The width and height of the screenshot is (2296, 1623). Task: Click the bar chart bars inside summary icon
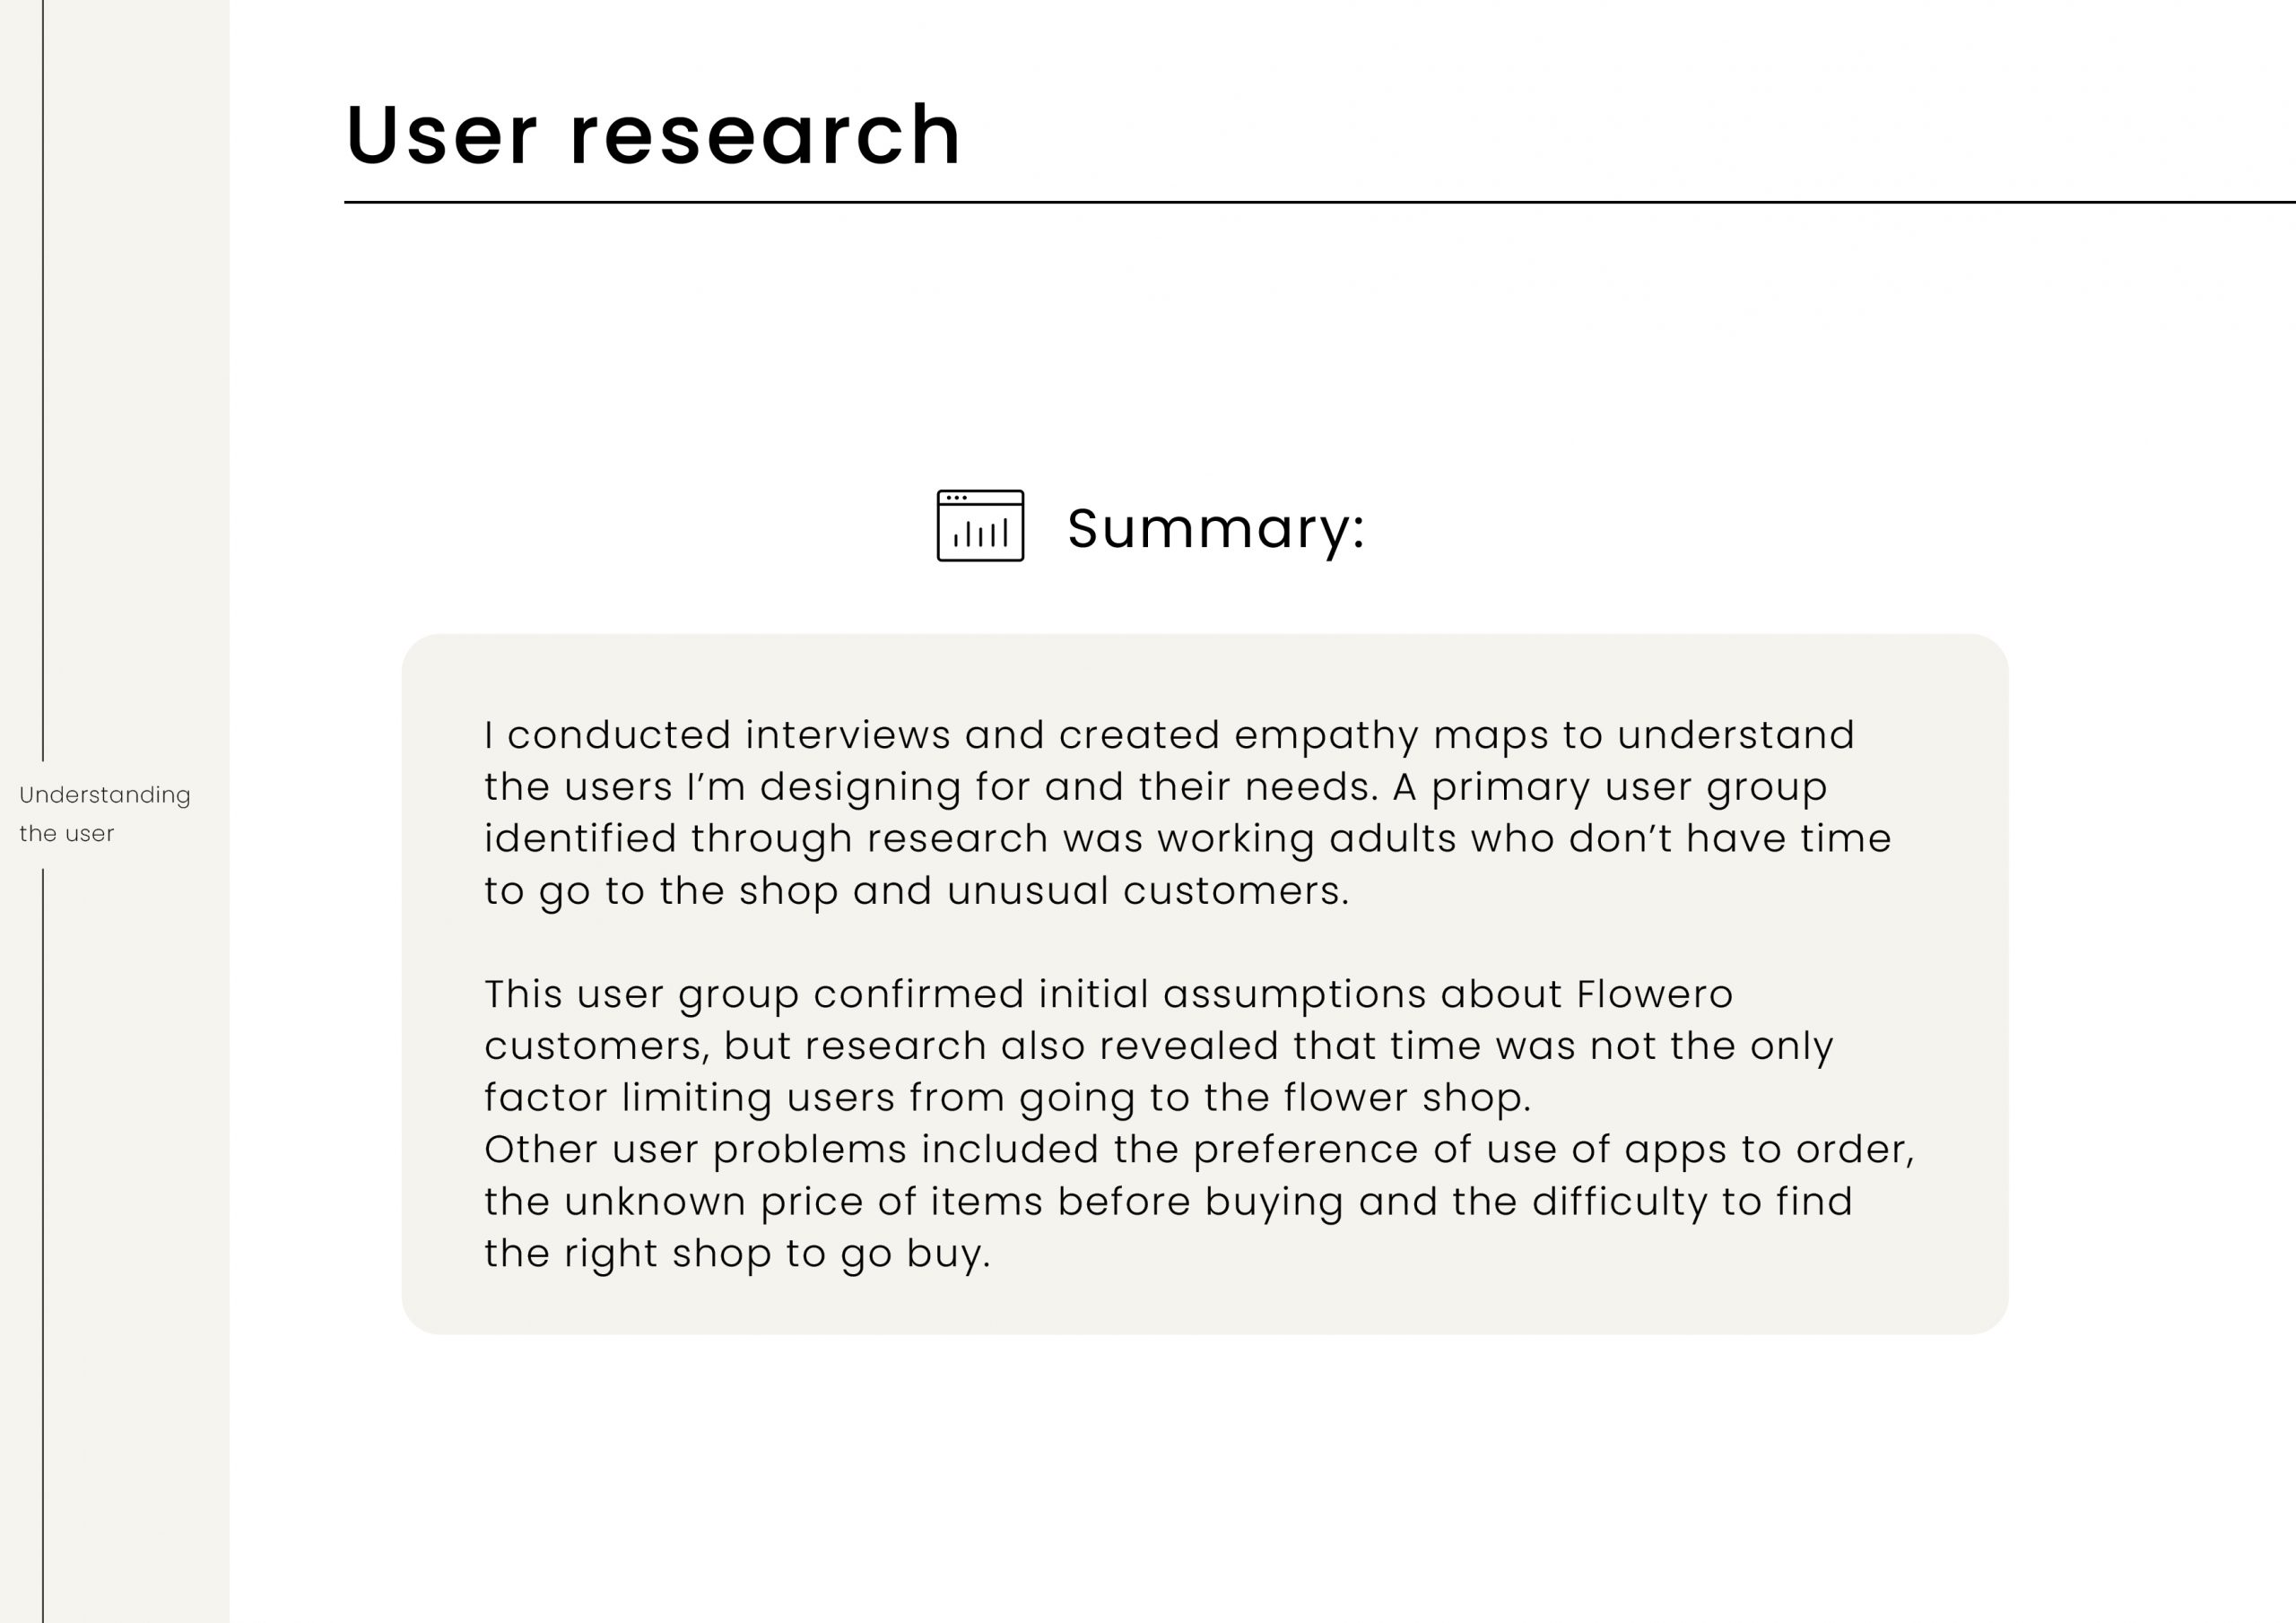pyautogui.click(x=980, y=534)
